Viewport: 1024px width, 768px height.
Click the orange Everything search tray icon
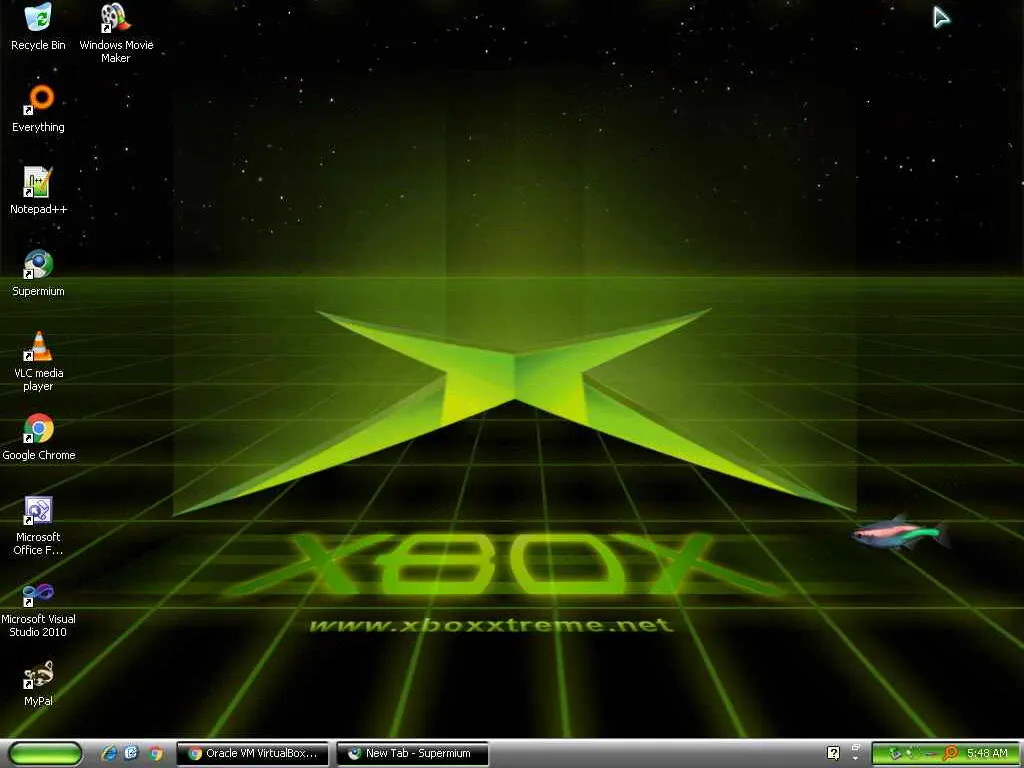(x=950, y=754)
